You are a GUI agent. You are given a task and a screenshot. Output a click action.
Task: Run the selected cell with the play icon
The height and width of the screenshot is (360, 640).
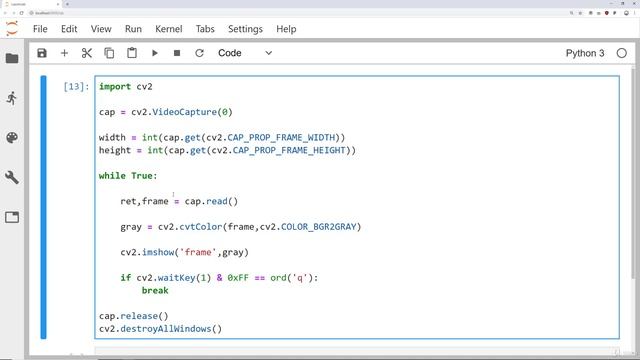(155, 53)
